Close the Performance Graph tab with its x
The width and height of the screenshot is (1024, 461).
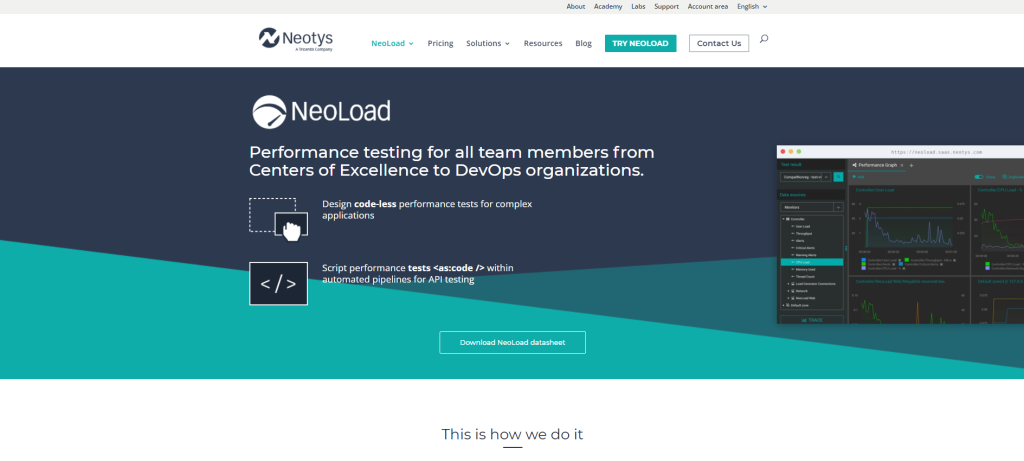pyautogui.click(x=902, y=165)
